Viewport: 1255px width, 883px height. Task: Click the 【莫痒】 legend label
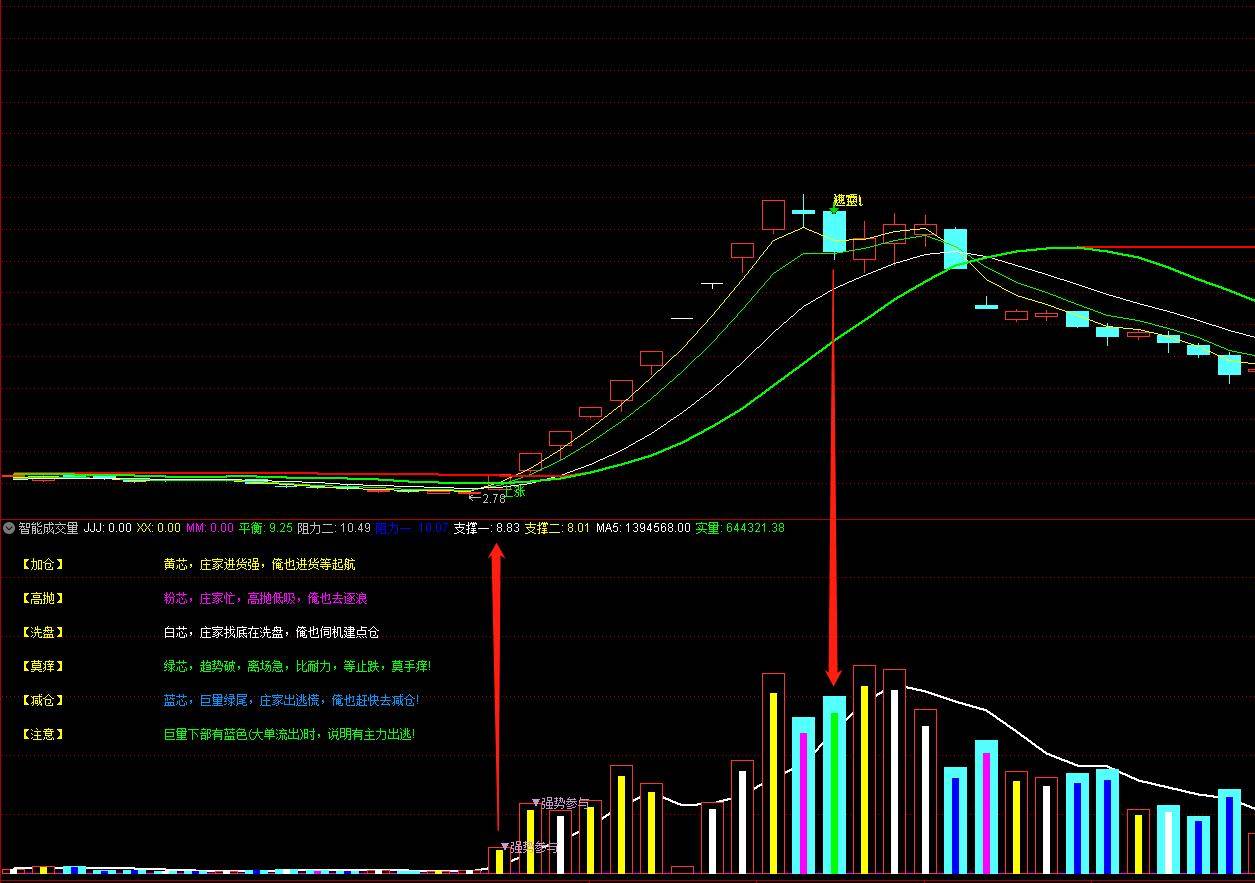(x=43, y=666)
